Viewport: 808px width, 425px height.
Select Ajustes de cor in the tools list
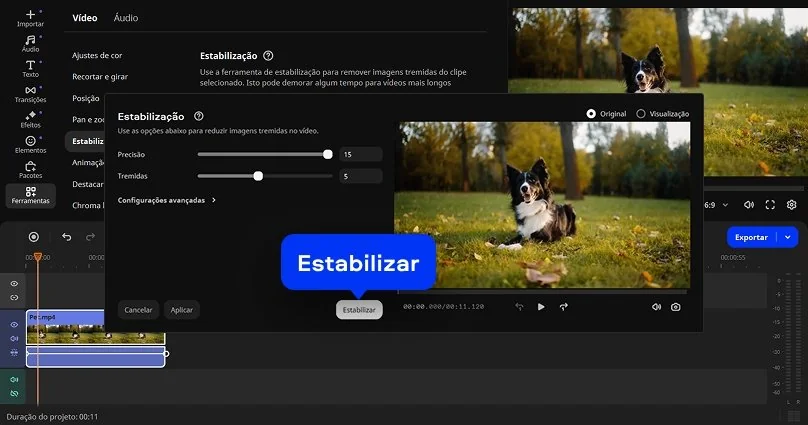tap(97, 56)
